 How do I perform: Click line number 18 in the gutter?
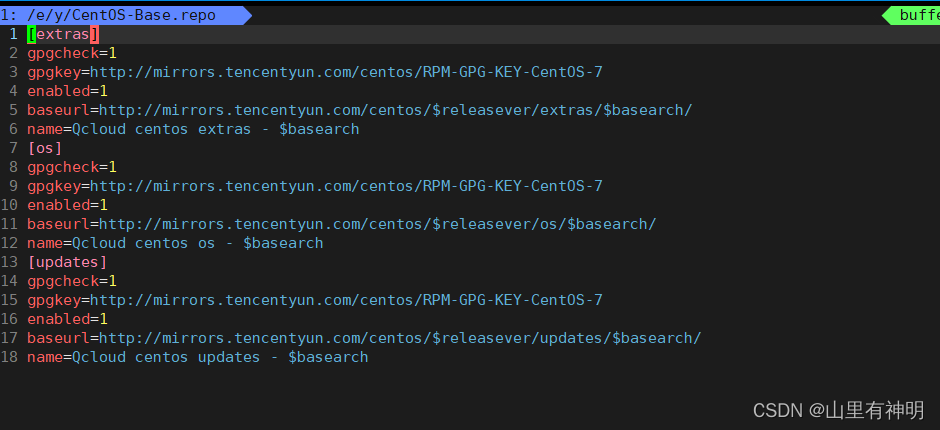click(9, 357)
